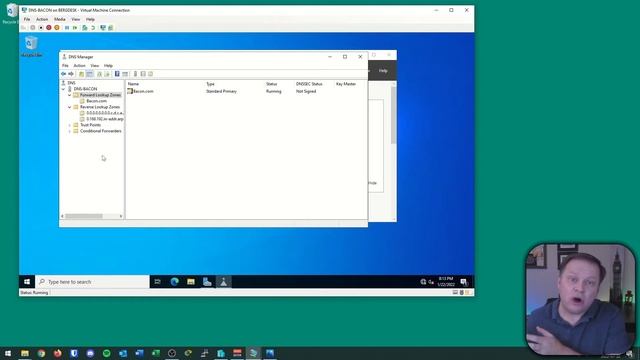Image resolution: width=640 pixels, height=360 pixels.
Task: Select the root DNS node in tree
Action: pos(71,83)
